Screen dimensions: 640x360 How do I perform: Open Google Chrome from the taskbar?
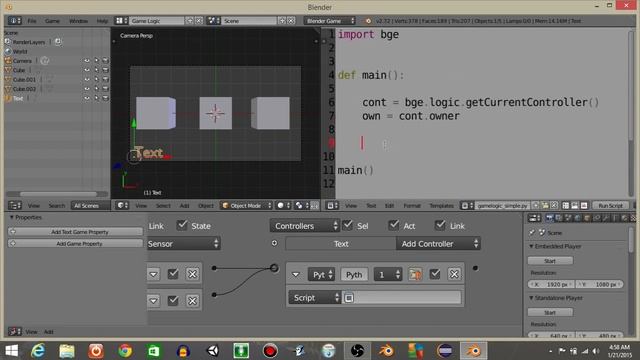pos(125,351)
